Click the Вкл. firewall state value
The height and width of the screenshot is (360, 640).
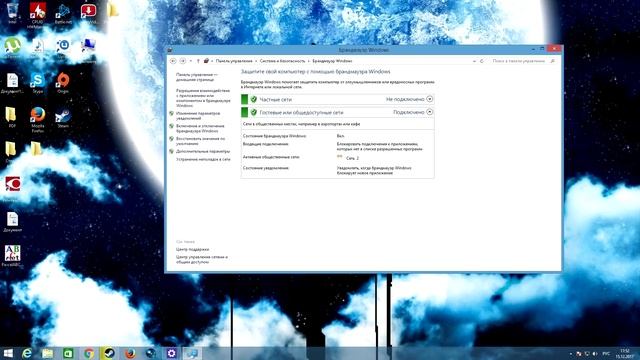[340, 136]
